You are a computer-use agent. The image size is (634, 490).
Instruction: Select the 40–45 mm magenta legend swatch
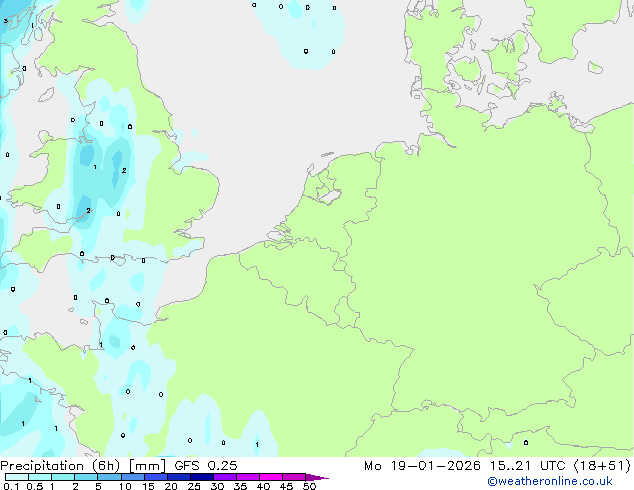[x=271, y=477]
